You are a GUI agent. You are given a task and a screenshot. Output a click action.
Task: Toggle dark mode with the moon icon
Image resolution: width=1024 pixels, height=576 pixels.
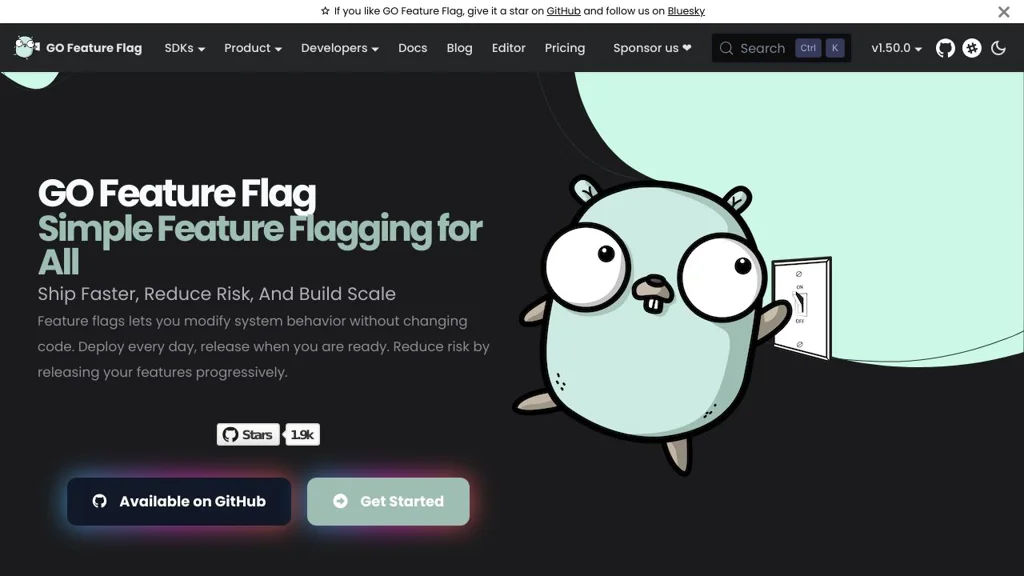(998, 48)
